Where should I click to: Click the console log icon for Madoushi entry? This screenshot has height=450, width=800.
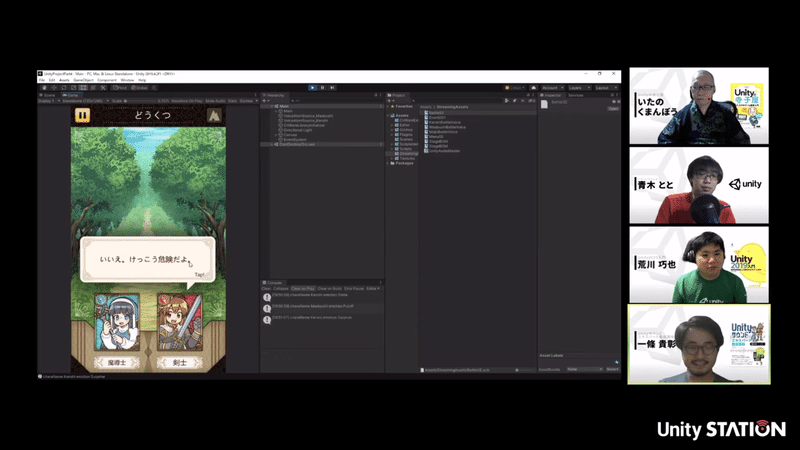[x=267, y=309]
